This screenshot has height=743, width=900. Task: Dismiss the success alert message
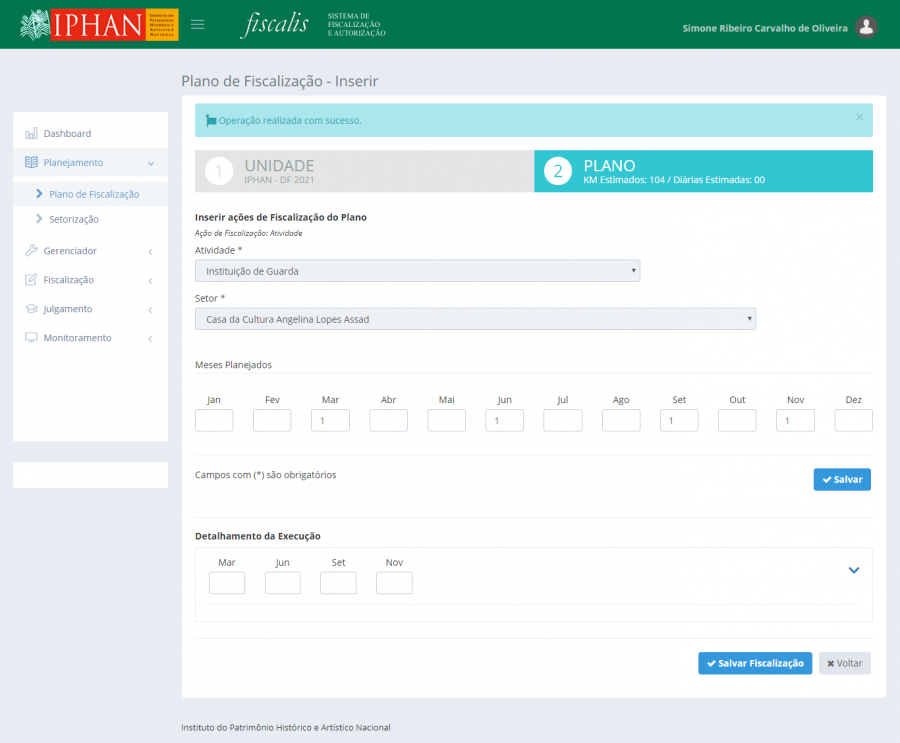[x=858, y=117]
